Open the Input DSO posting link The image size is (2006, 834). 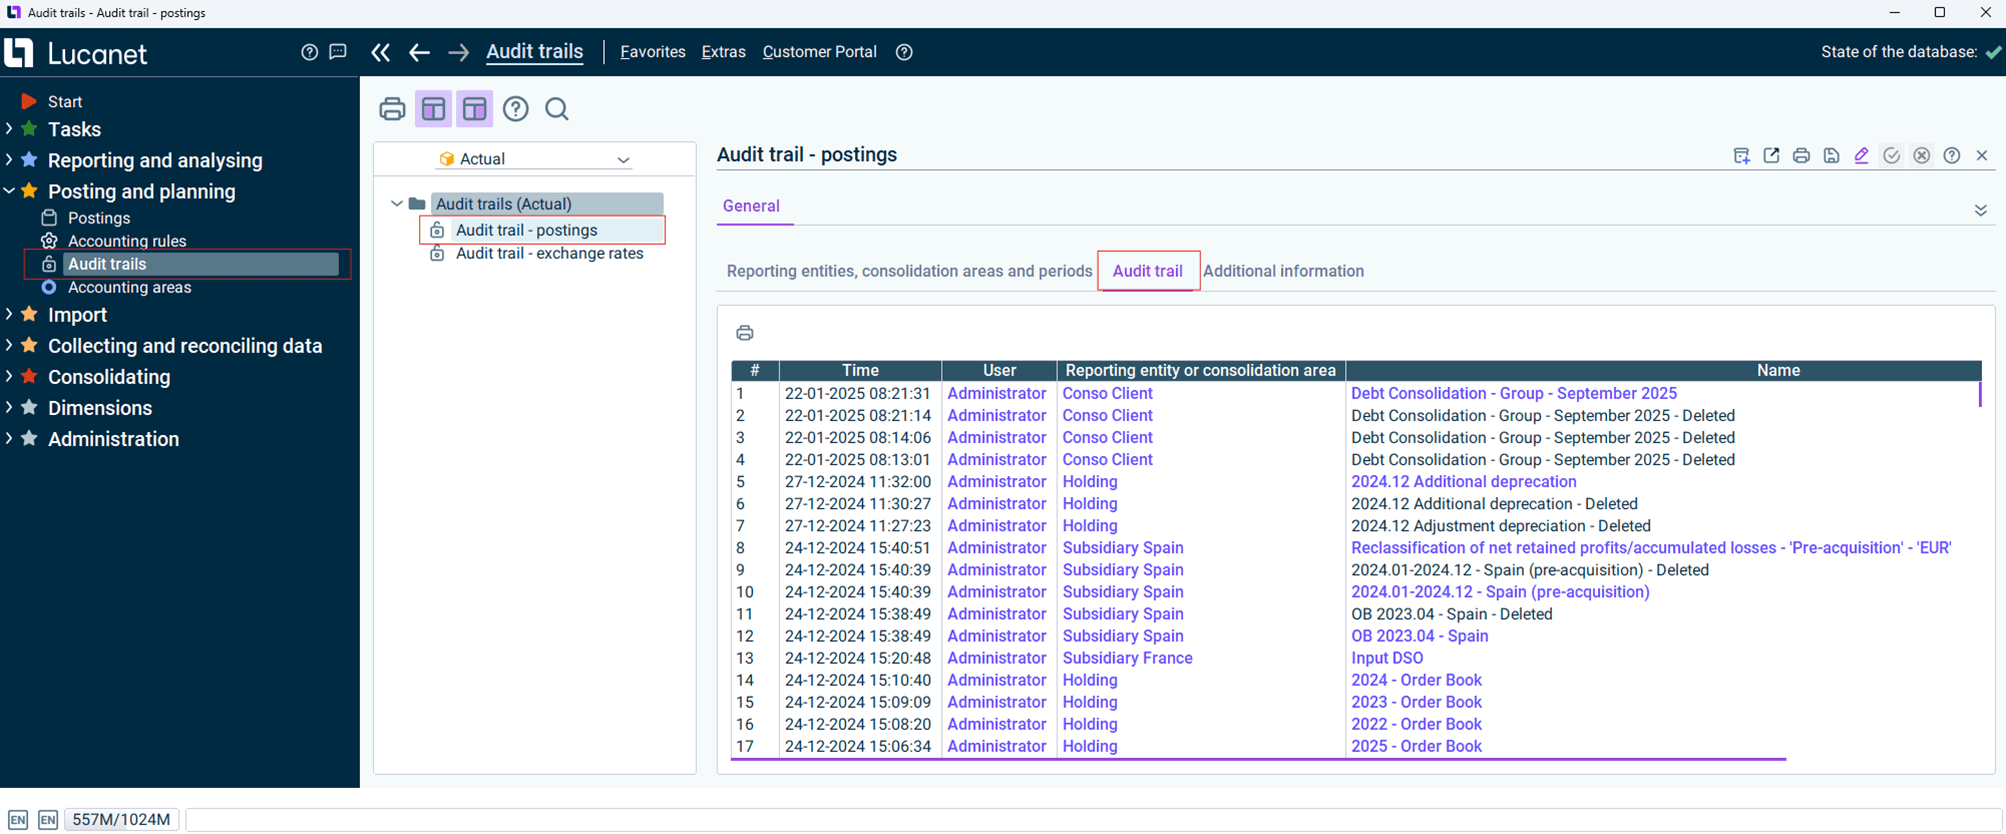click(x=1387, y=658)
